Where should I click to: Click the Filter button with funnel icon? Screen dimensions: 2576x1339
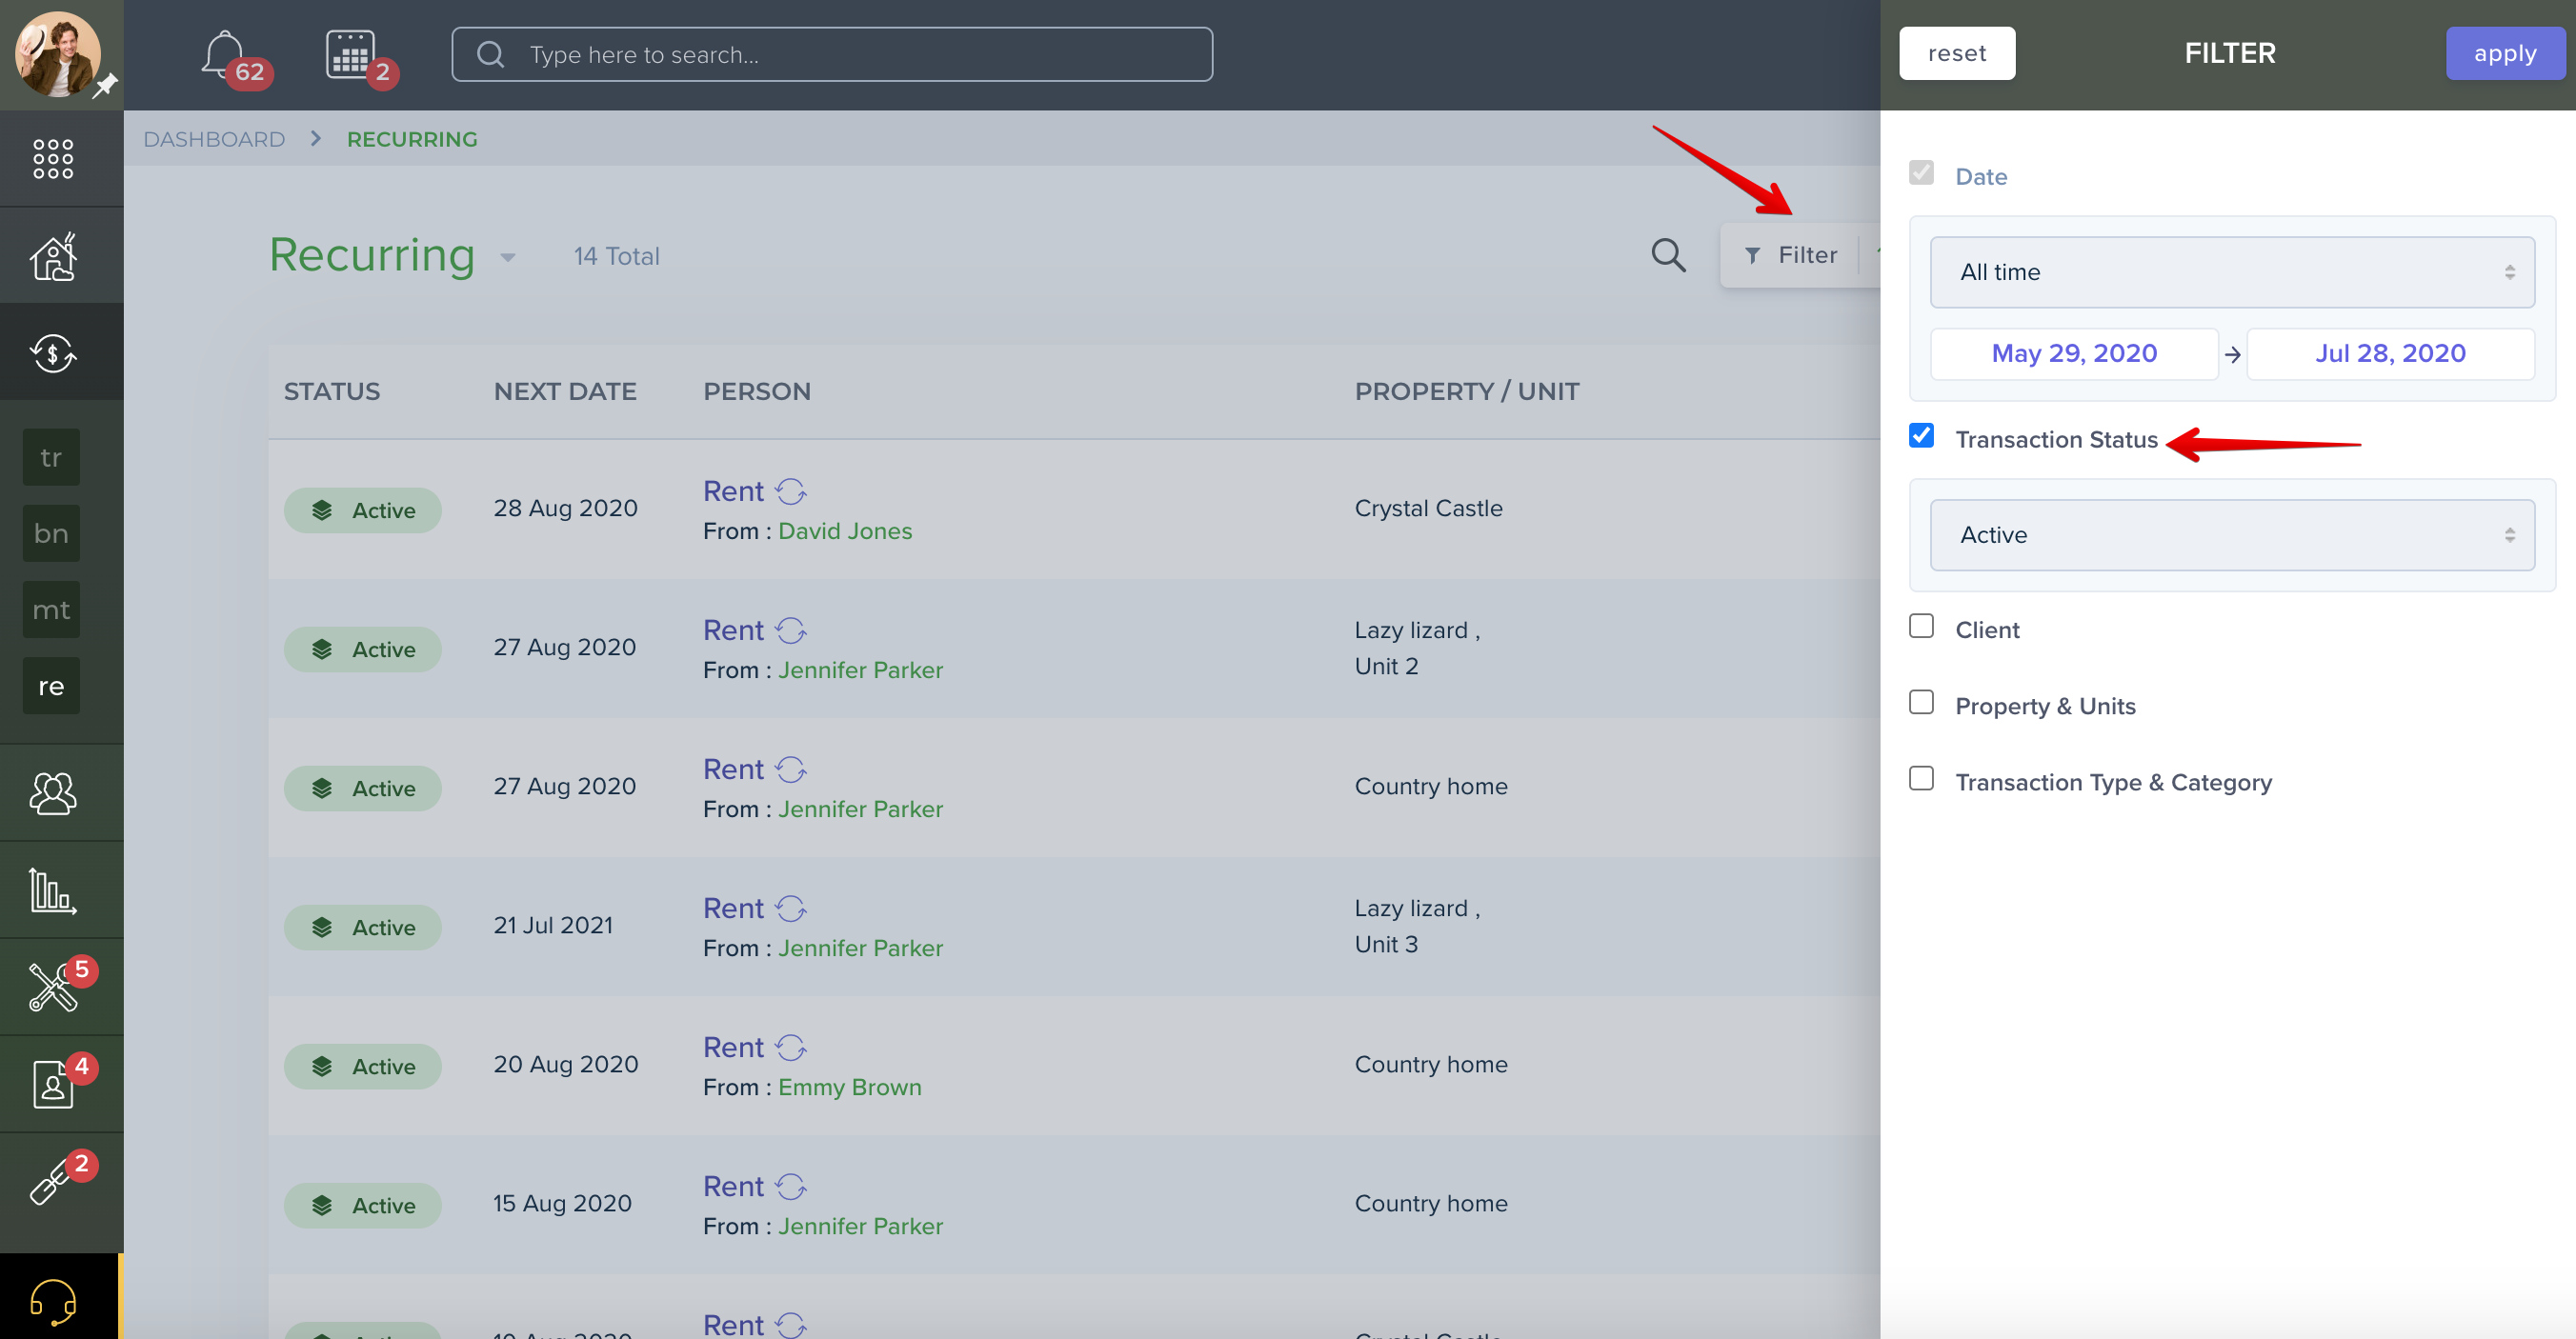click(1790, 256)
